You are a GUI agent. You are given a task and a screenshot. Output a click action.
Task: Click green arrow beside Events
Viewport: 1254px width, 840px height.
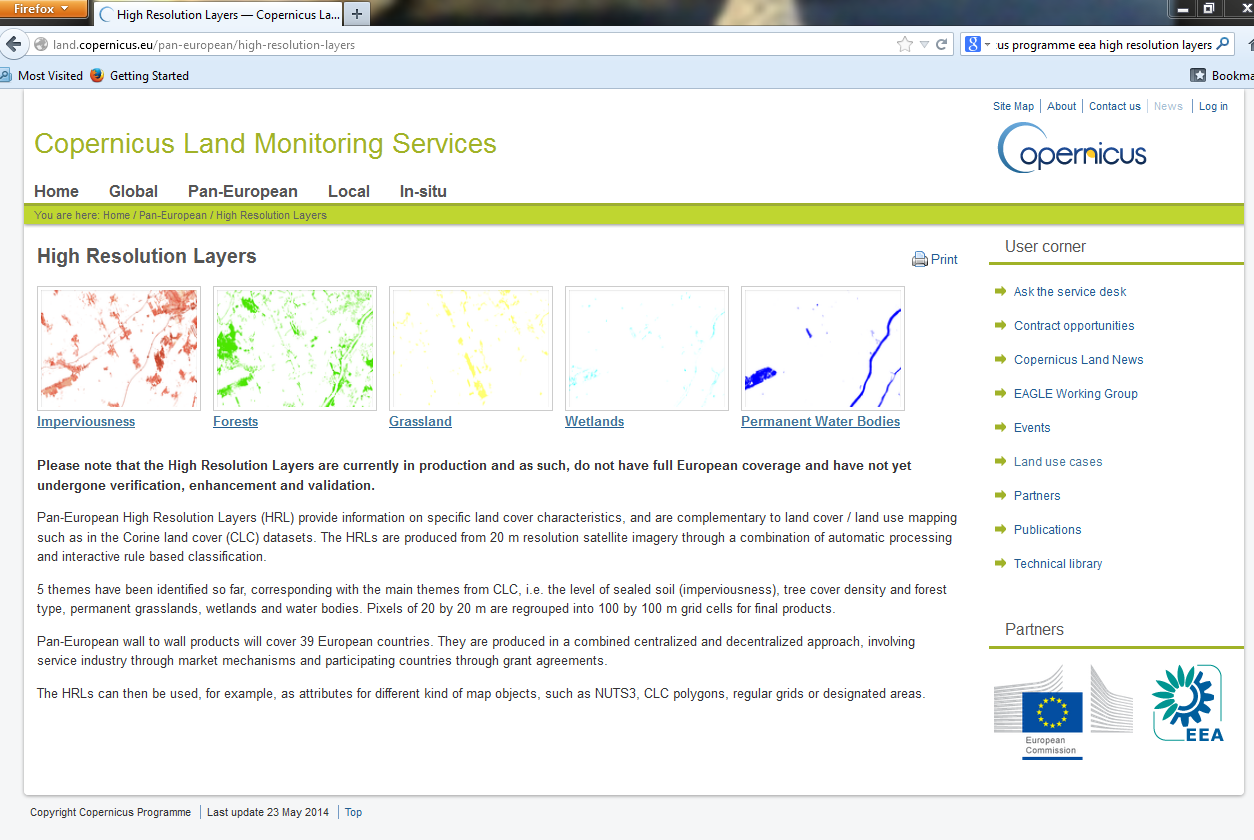[x=1000, y=427]
